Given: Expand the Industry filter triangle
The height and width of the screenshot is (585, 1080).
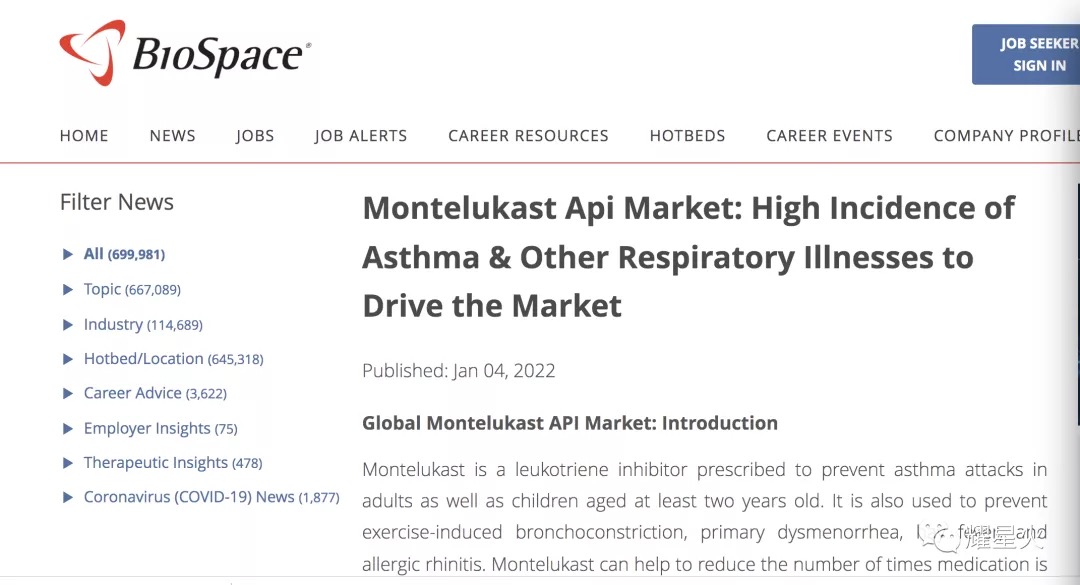Looking at the screenshot, I should pyautogui.click(x=68, y=325).
